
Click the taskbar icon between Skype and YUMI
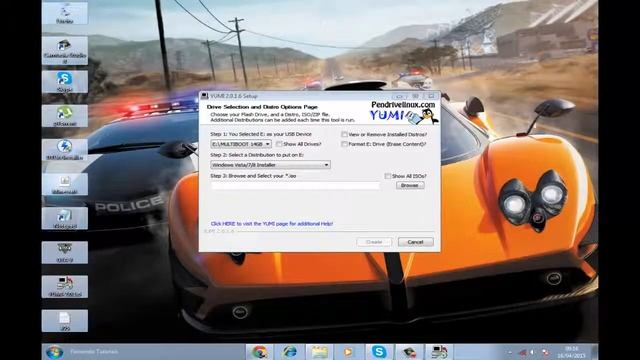click(x=409, y=352)
